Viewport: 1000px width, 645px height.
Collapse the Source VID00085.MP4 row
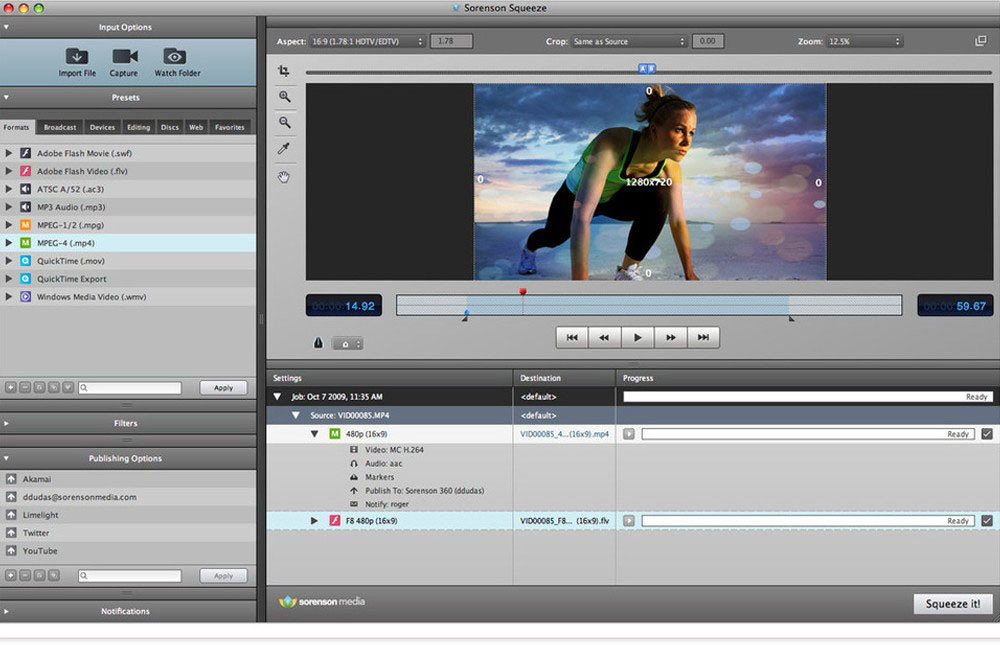click(x=295, y=415)
